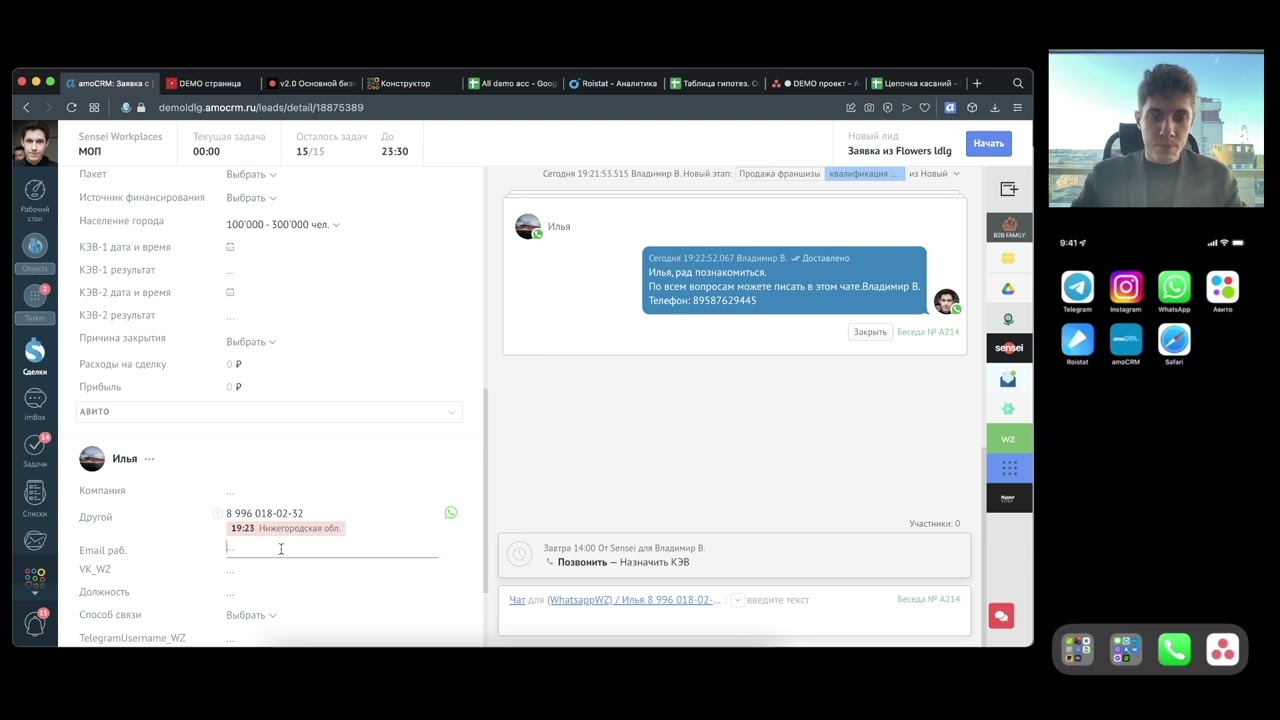Reload the browser page

(71, 107)
